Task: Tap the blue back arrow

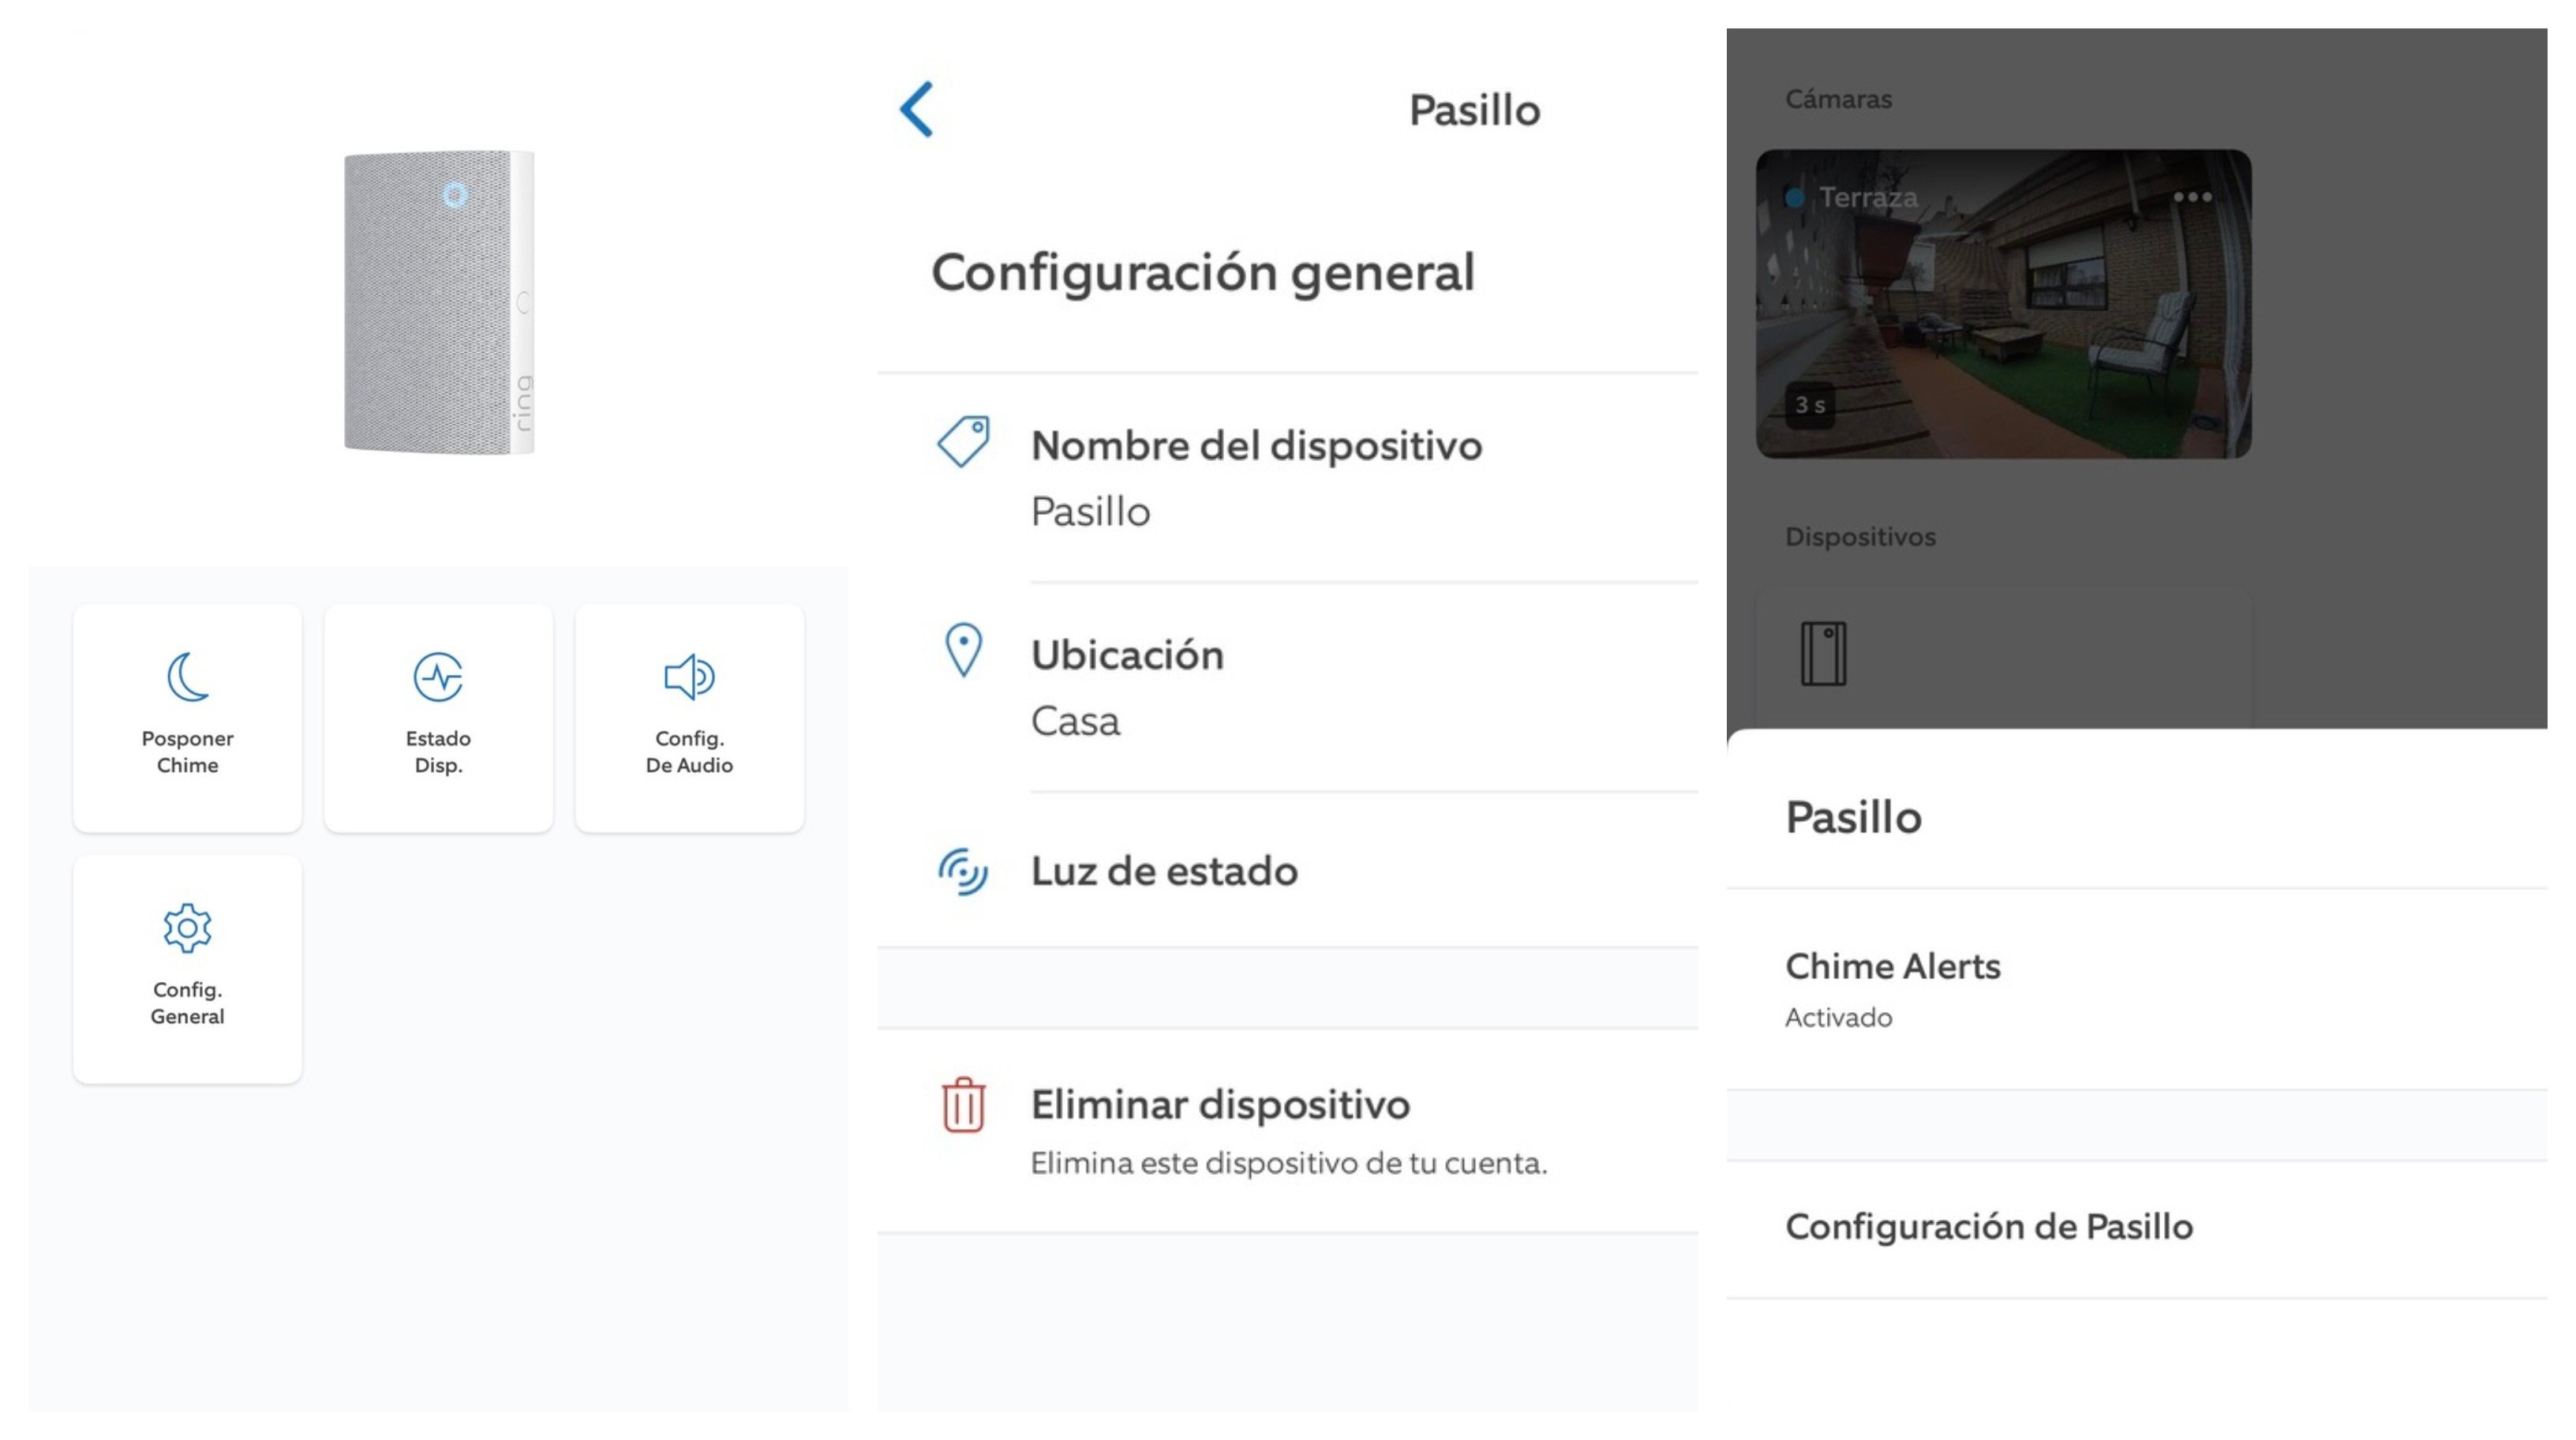Action: 917,109
